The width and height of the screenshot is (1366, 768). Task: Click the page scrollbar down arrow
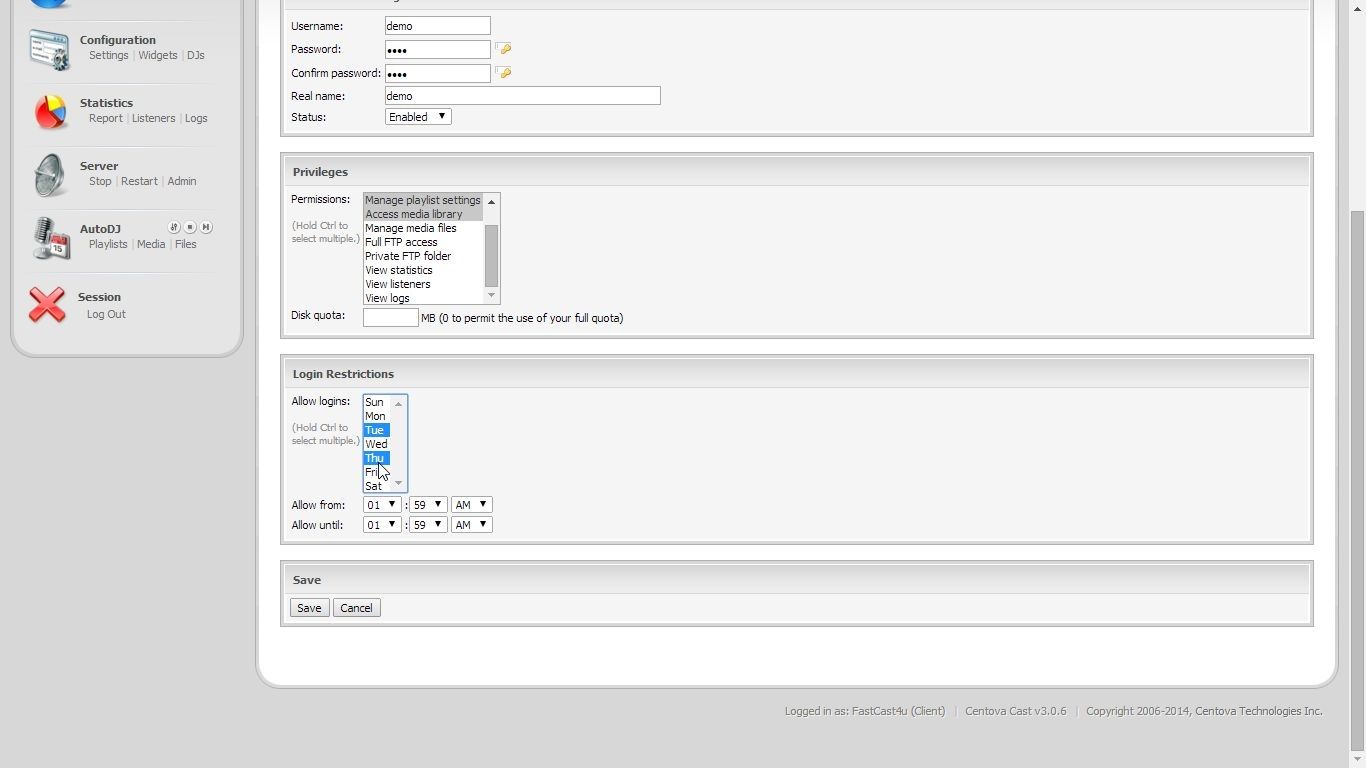point(1357,760)
